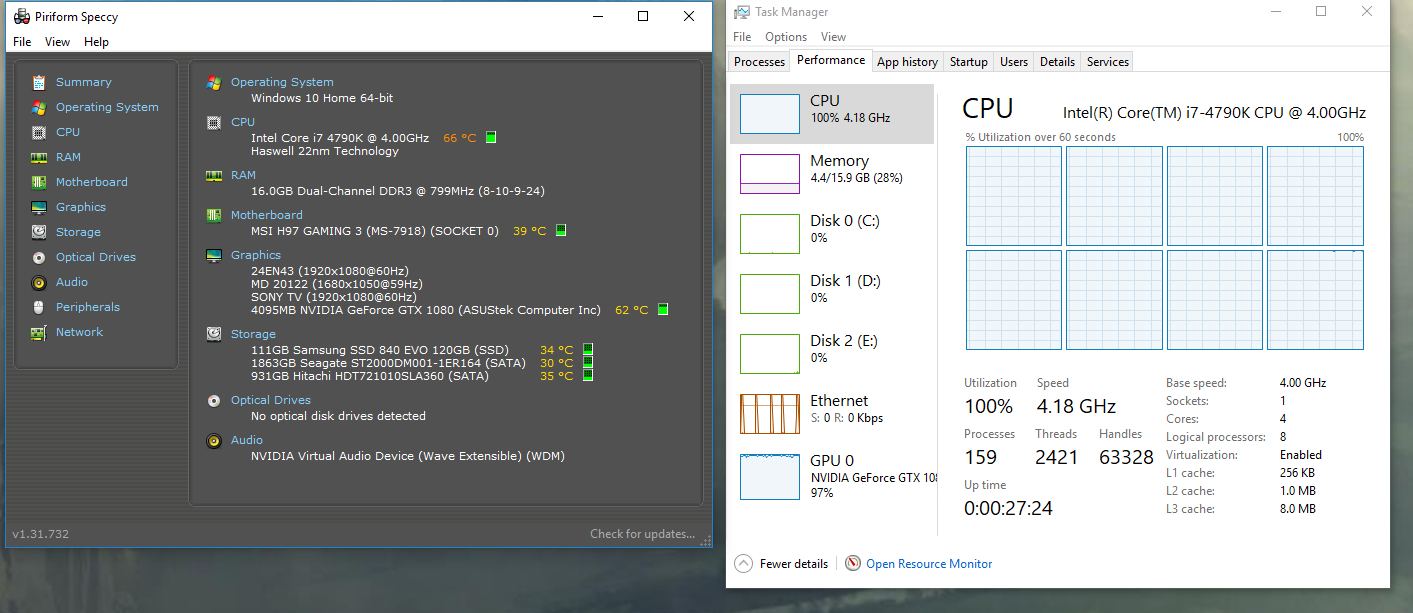Open the Task Manager File menu
This screenshot has width=1413, height=613.
coord(742,37)
